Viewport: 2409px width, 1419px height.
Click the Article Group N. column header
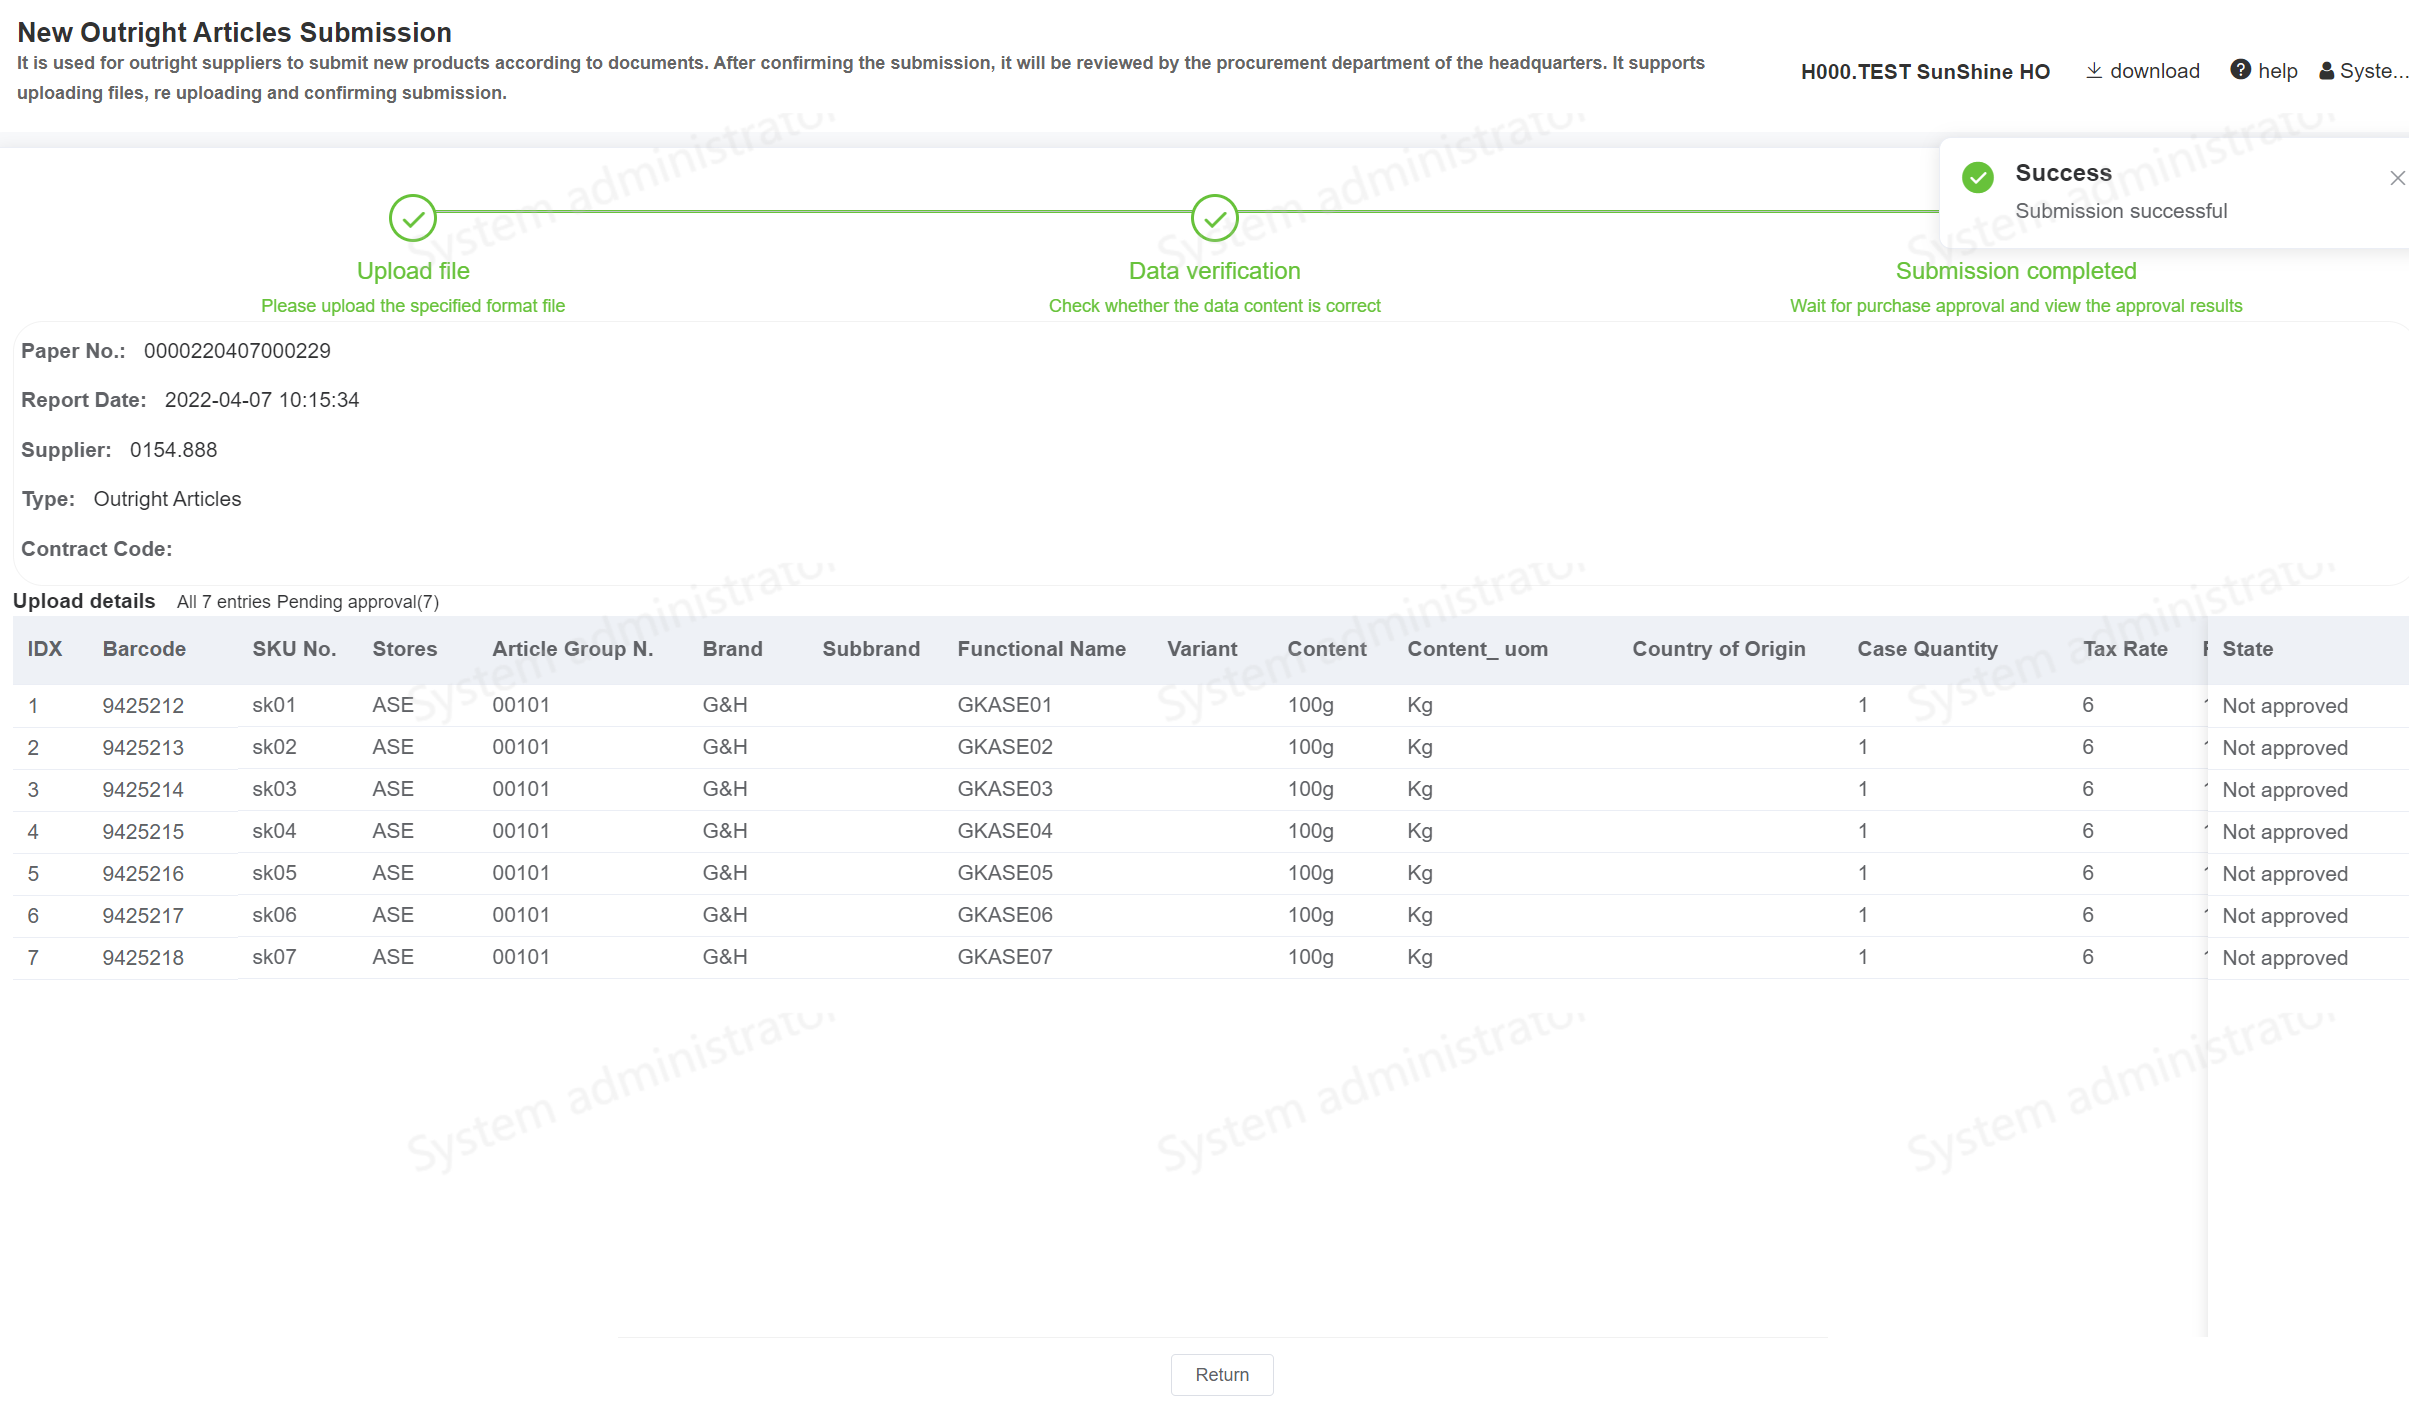(x=572, y=649)
